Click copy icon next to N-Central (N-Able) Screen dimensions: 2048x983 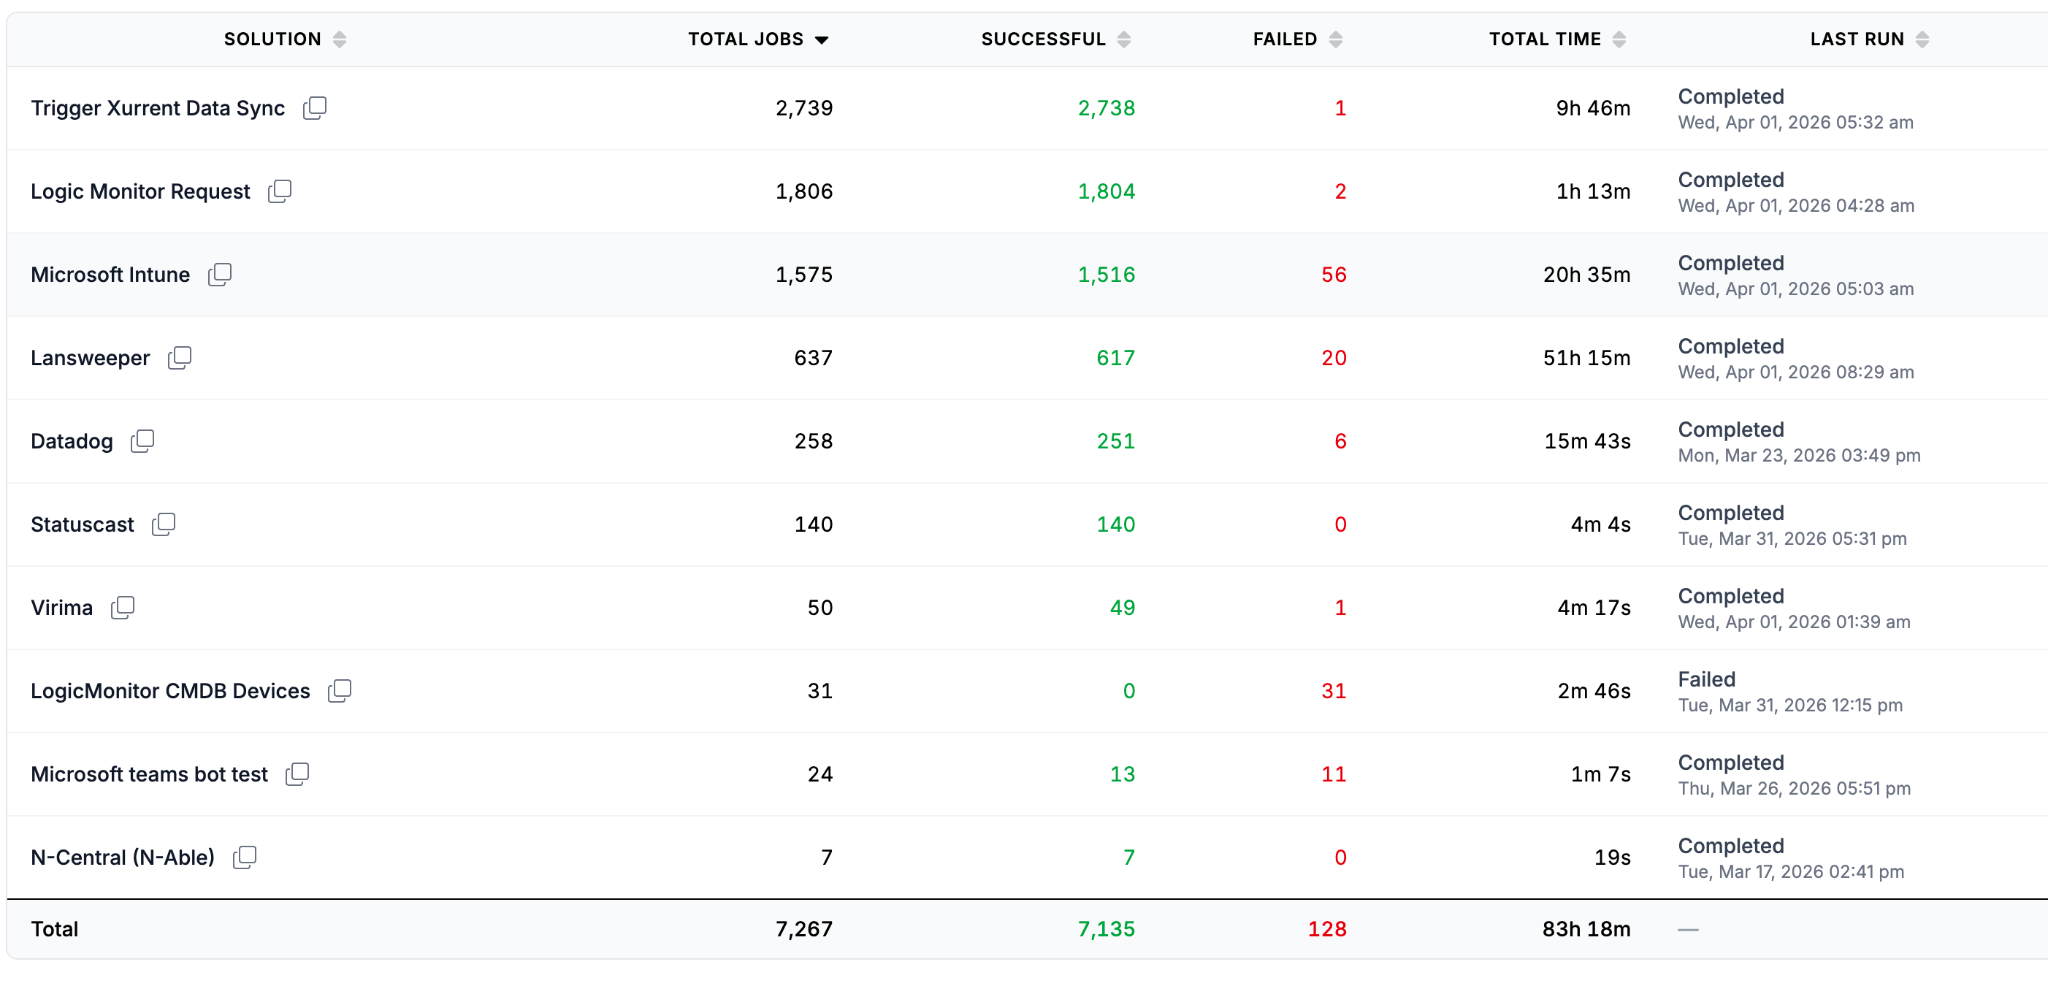(x=245, y=857)
